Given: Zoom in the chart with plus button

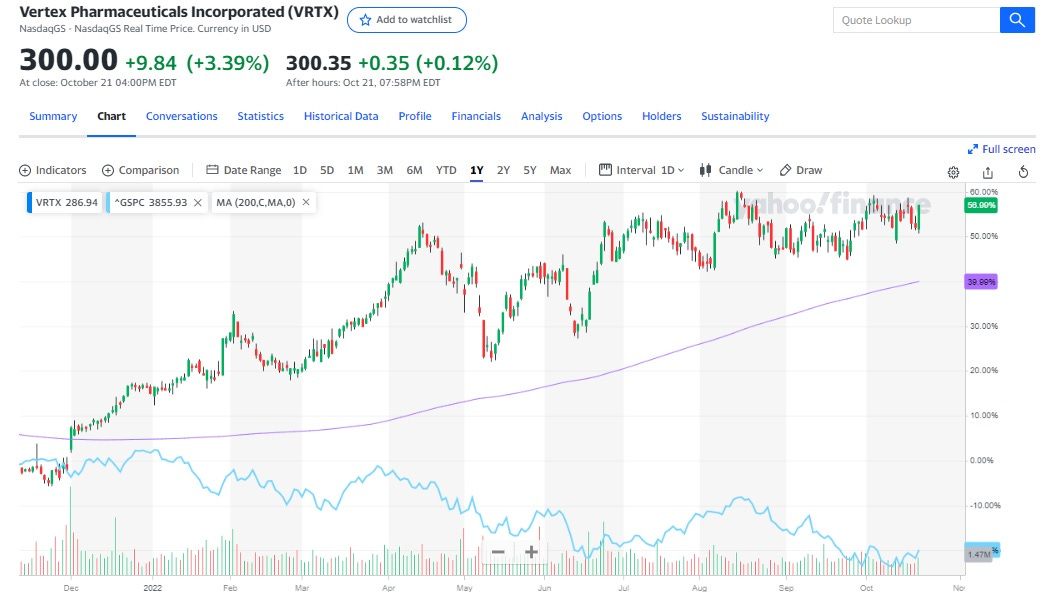Looking at the screenshot, I should (531, 552).
